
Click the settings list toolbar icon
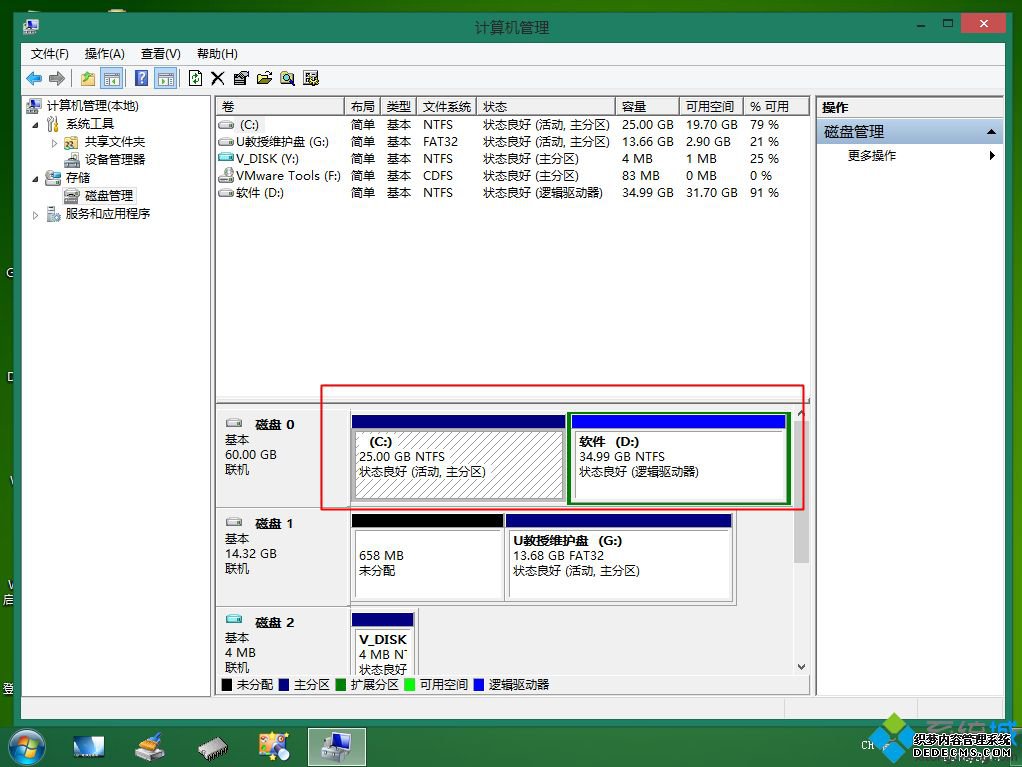click(x=311, y=79)
